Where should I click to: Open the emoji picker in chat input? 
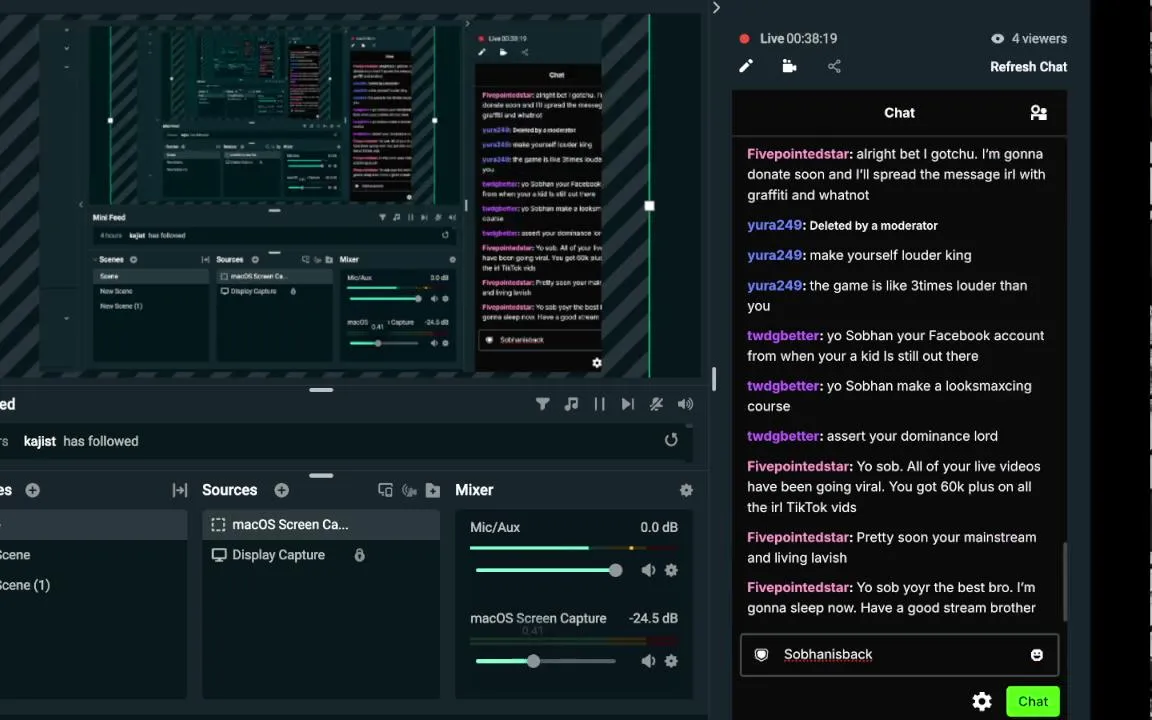click(x=1037, y=655)
